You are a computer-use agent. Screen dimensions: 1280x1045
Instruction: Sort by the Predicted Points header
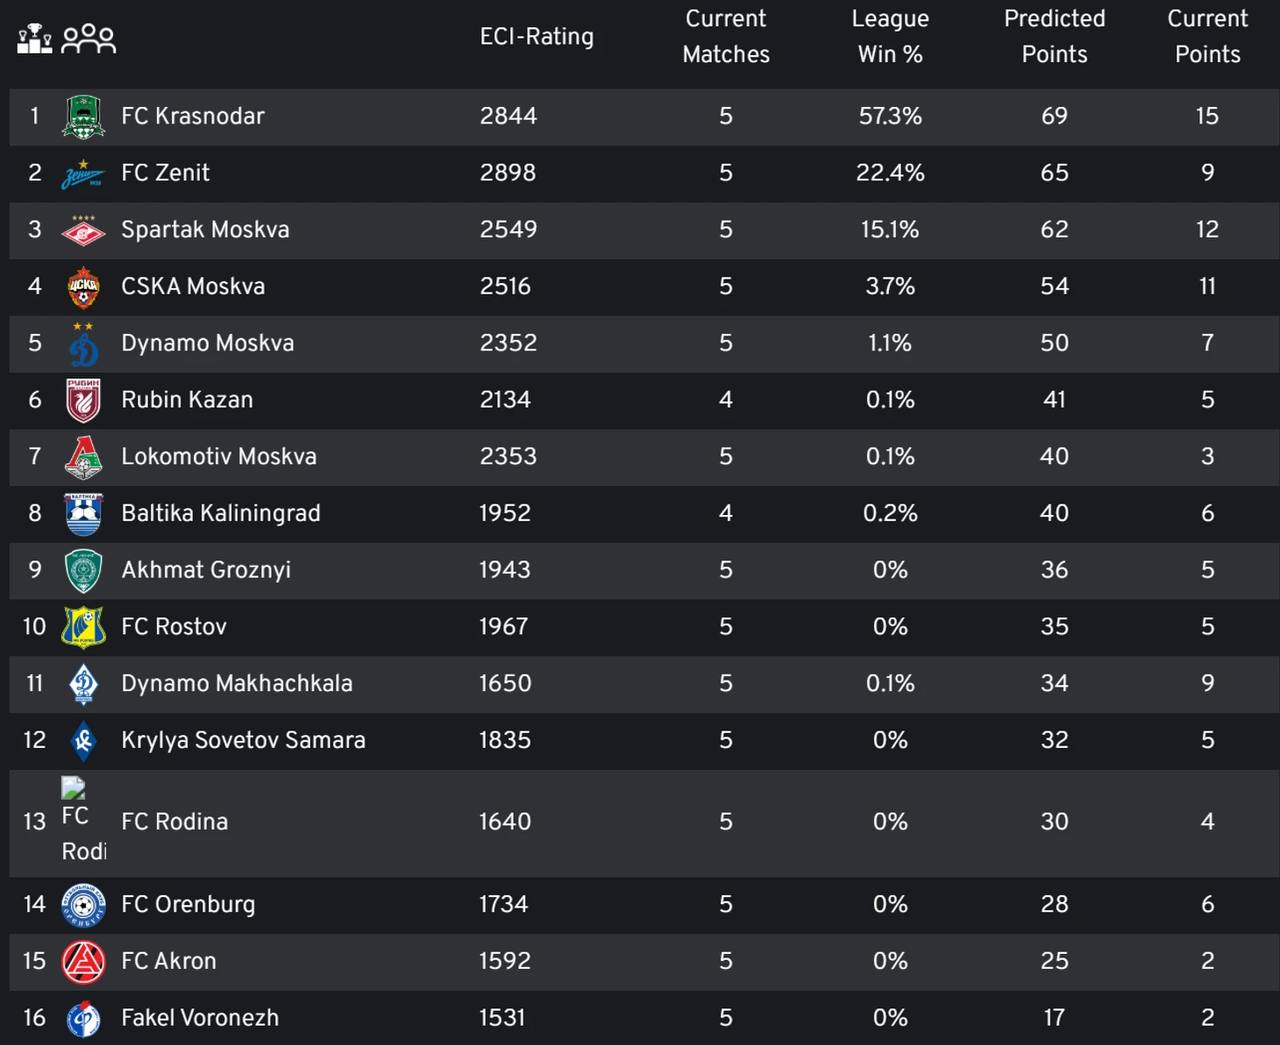pyautogui.click(x=1054, y=37)
